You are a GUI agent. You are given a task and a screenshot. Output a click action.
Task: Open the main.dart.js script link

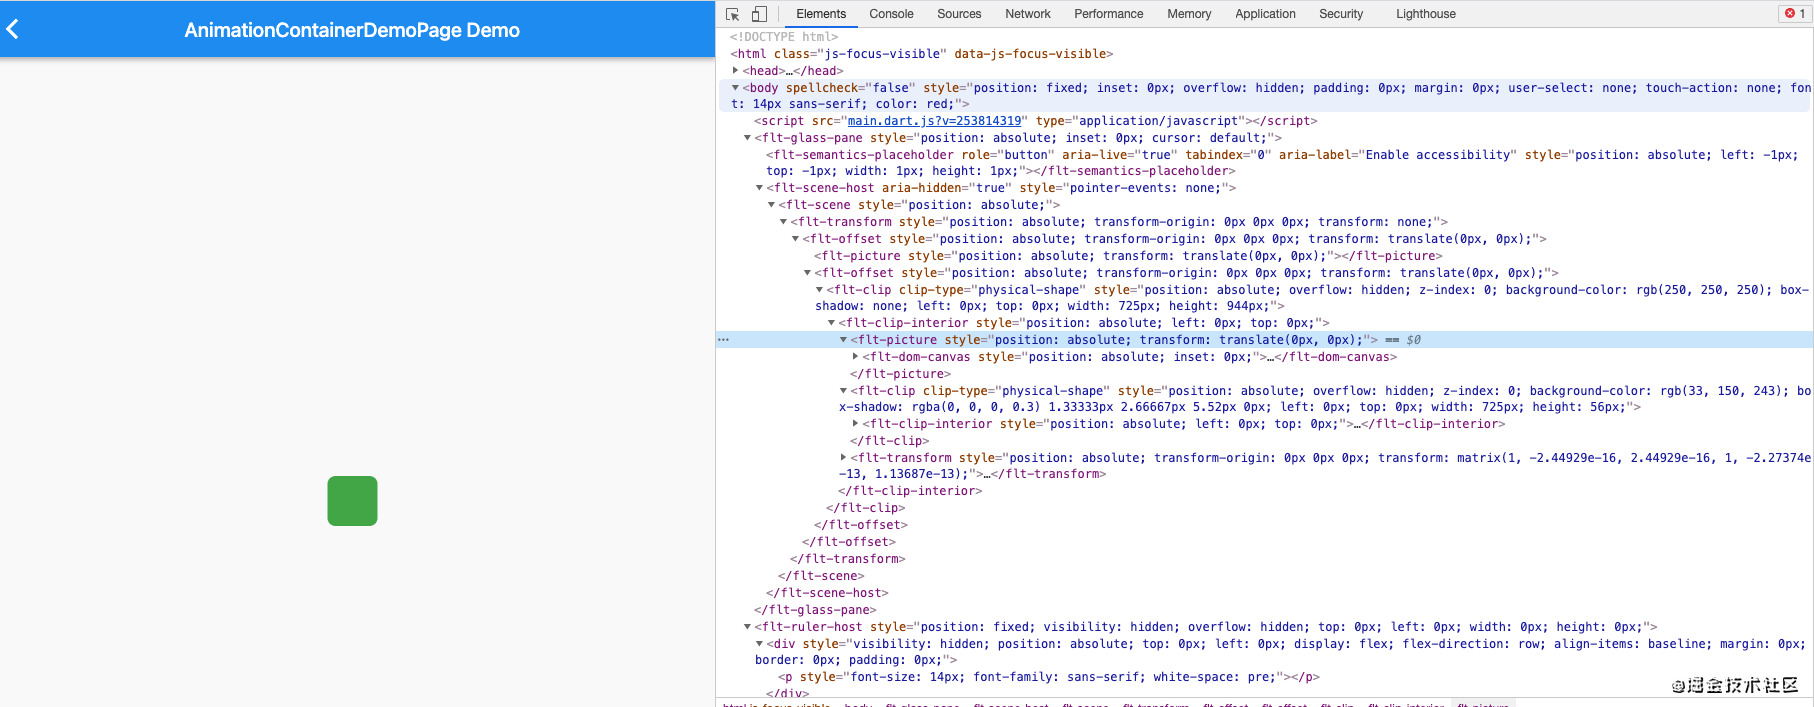pos(934,121)
